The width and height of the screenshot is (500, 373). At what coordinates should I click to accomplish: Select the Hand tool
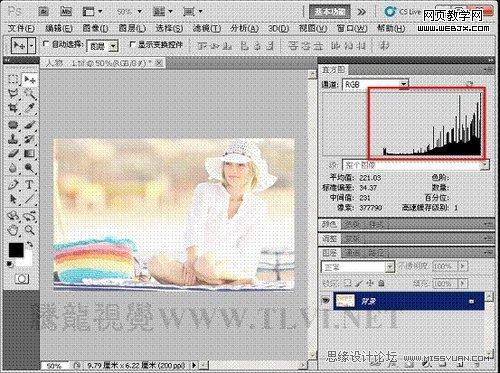pyautogui.click(x=13, y=230)
